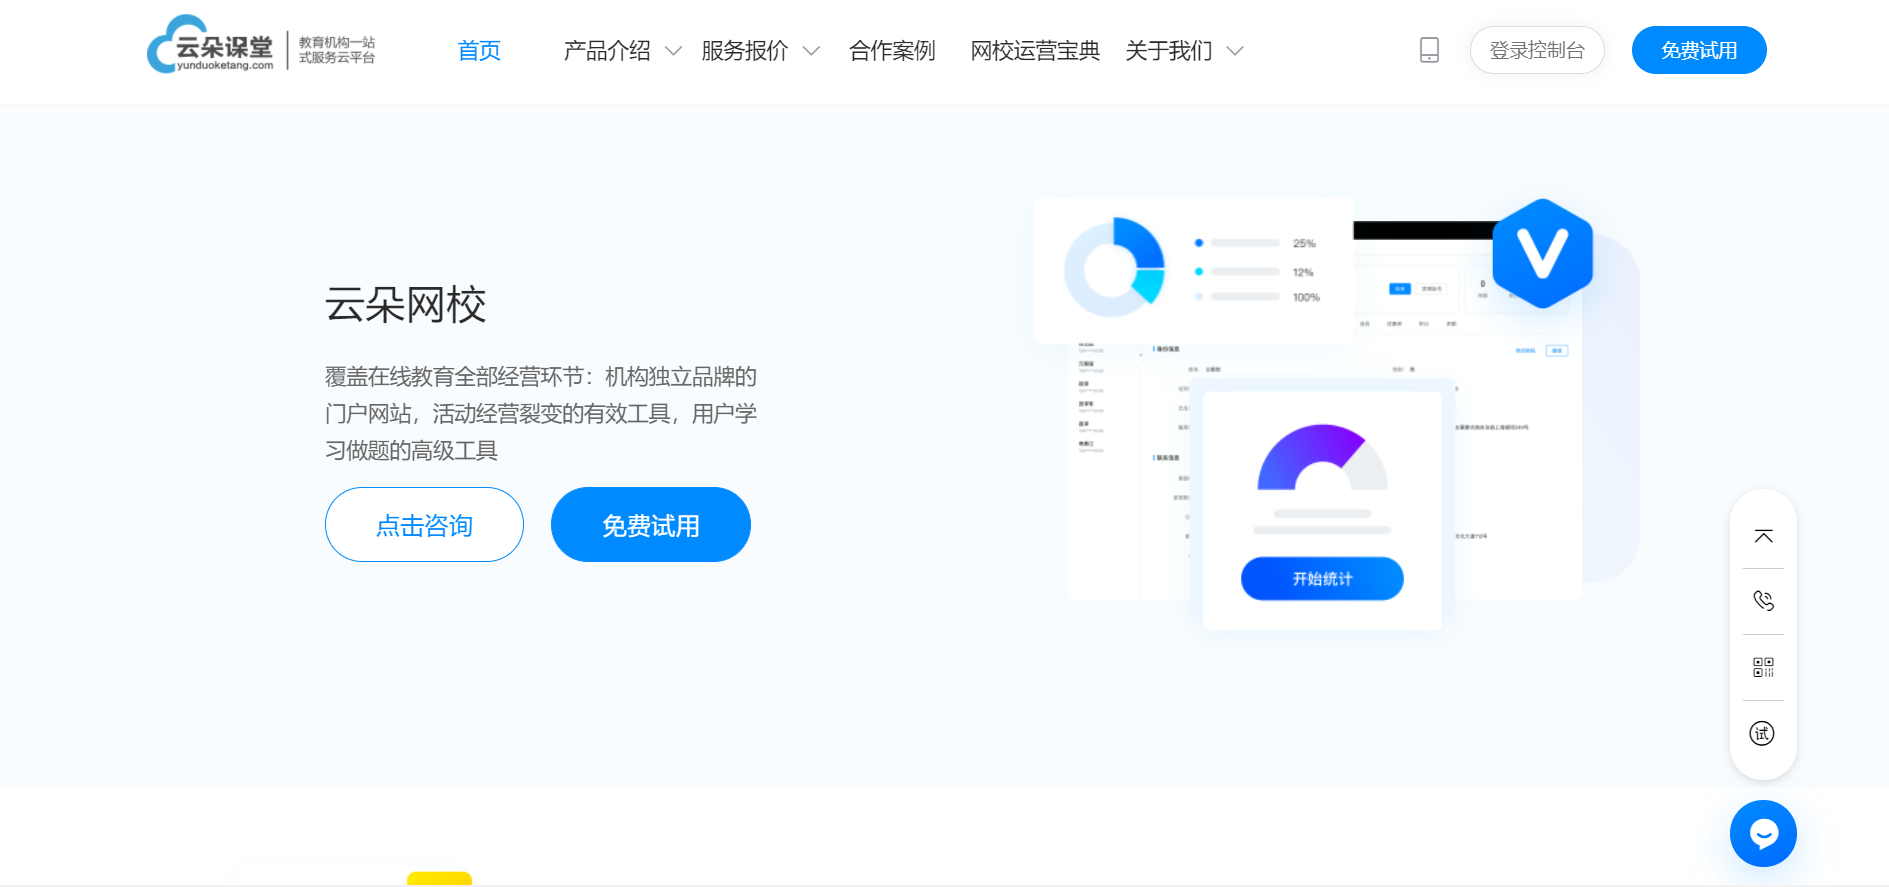
Task: Open 产品介绍 menu item
Action: click(x=607, y=50)
